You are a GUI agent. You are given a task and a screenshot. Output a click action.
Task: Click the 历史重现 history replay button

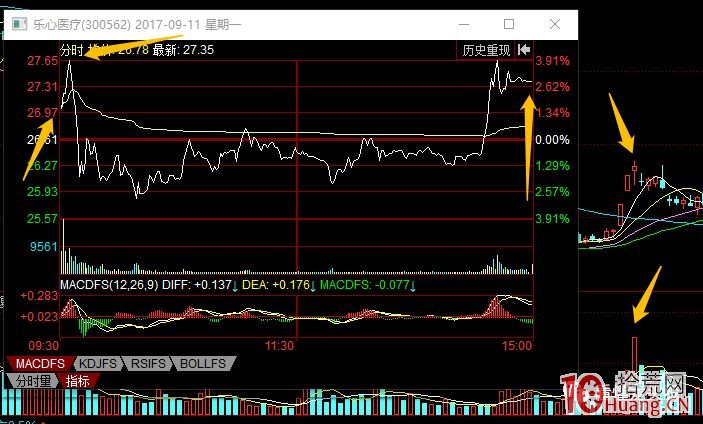coord(486,50)
